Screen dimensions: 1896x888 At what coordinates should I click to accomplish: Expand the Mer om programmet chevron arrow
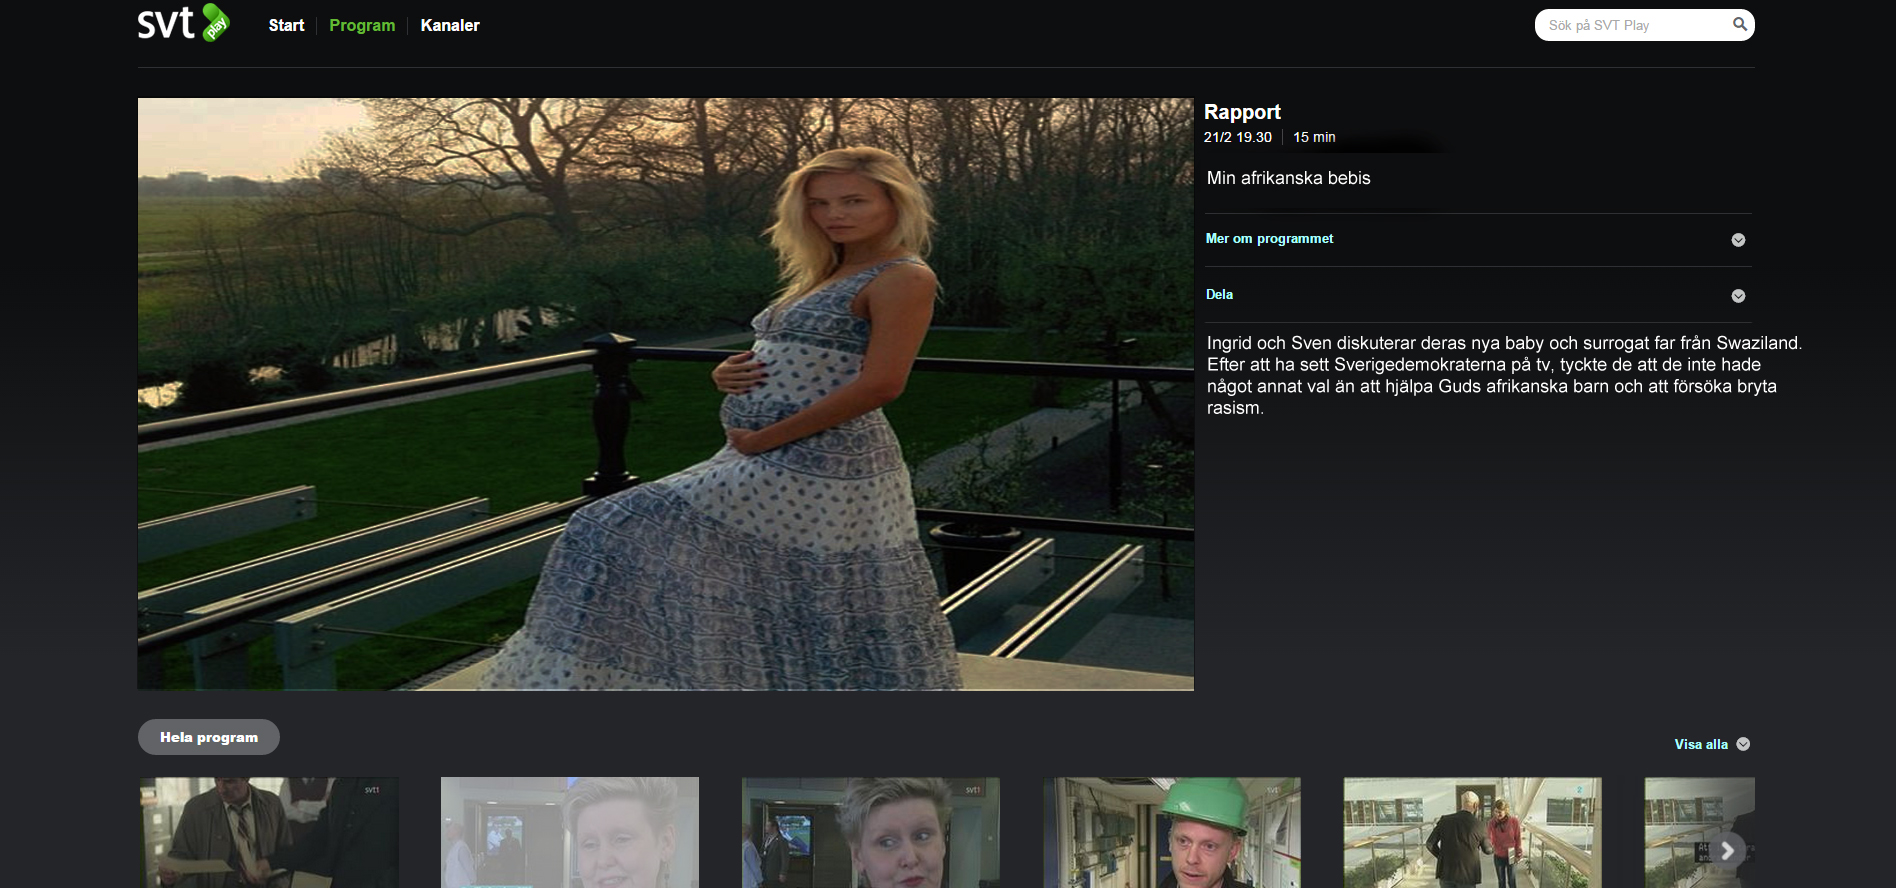[x=1738, y=240]
